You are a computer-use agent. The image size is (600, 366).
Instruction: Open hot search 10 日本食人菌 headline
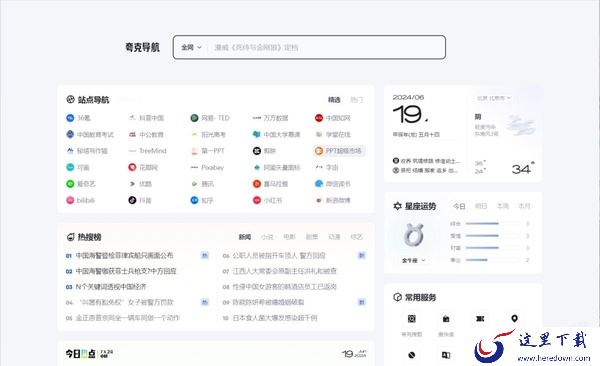(275, 318)
